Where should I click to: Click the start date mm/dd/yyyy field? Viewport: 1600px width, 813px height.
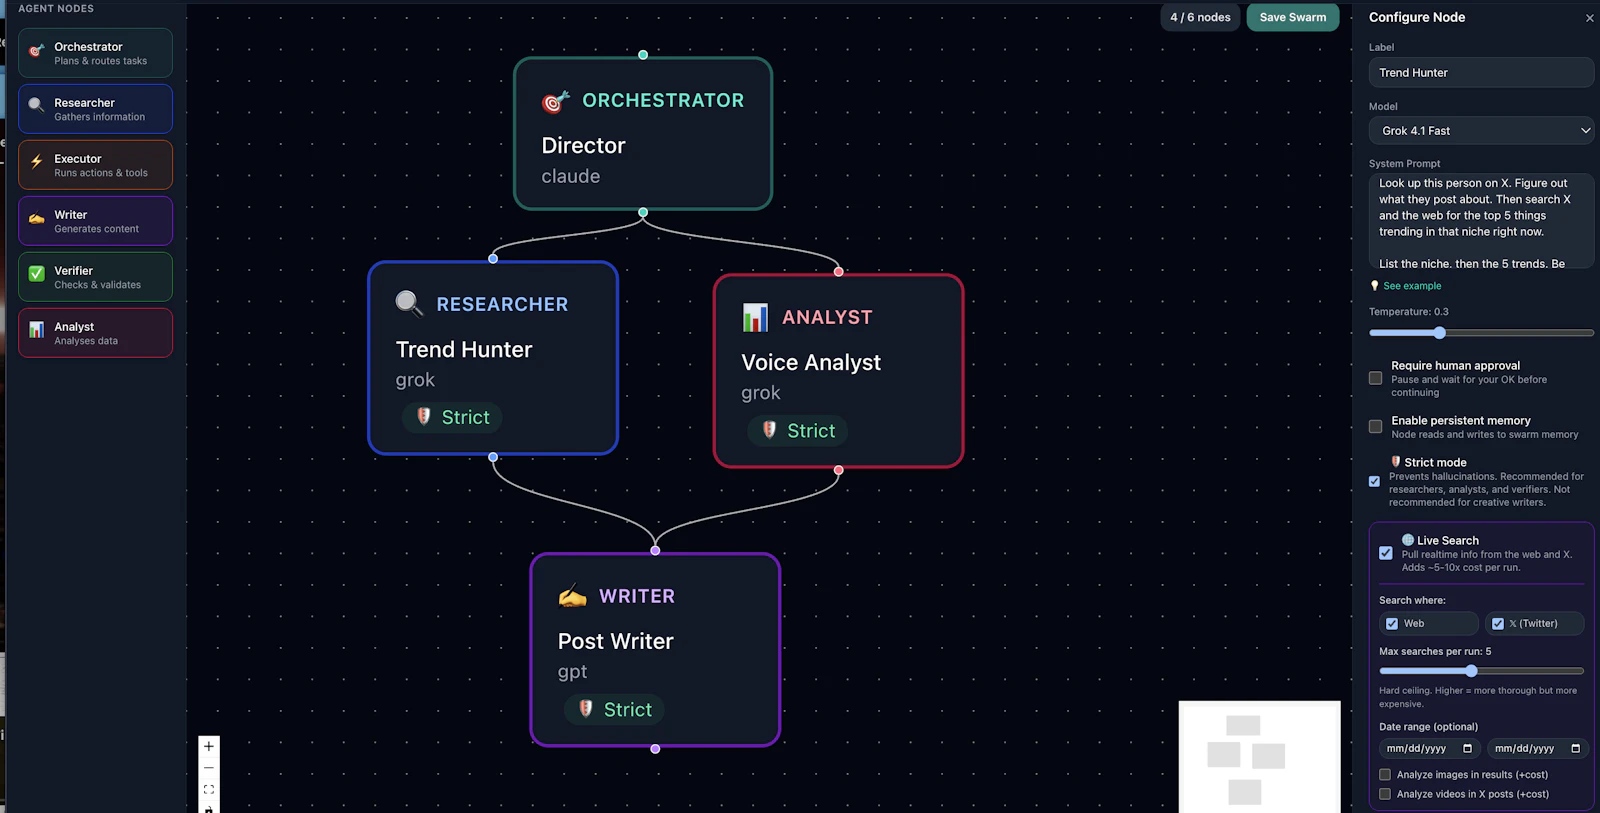(x=1428, y=748)
